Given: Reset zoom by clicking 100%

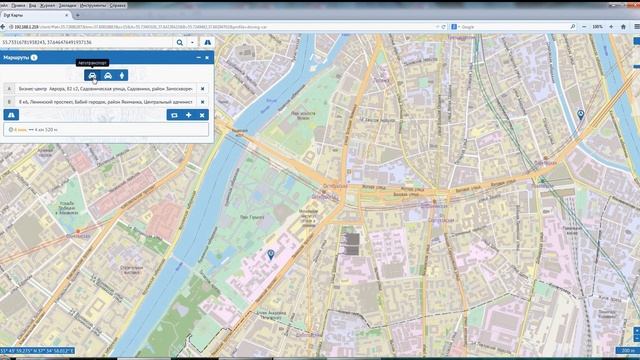Looking at the screenshot, I should tap(598, 27).
